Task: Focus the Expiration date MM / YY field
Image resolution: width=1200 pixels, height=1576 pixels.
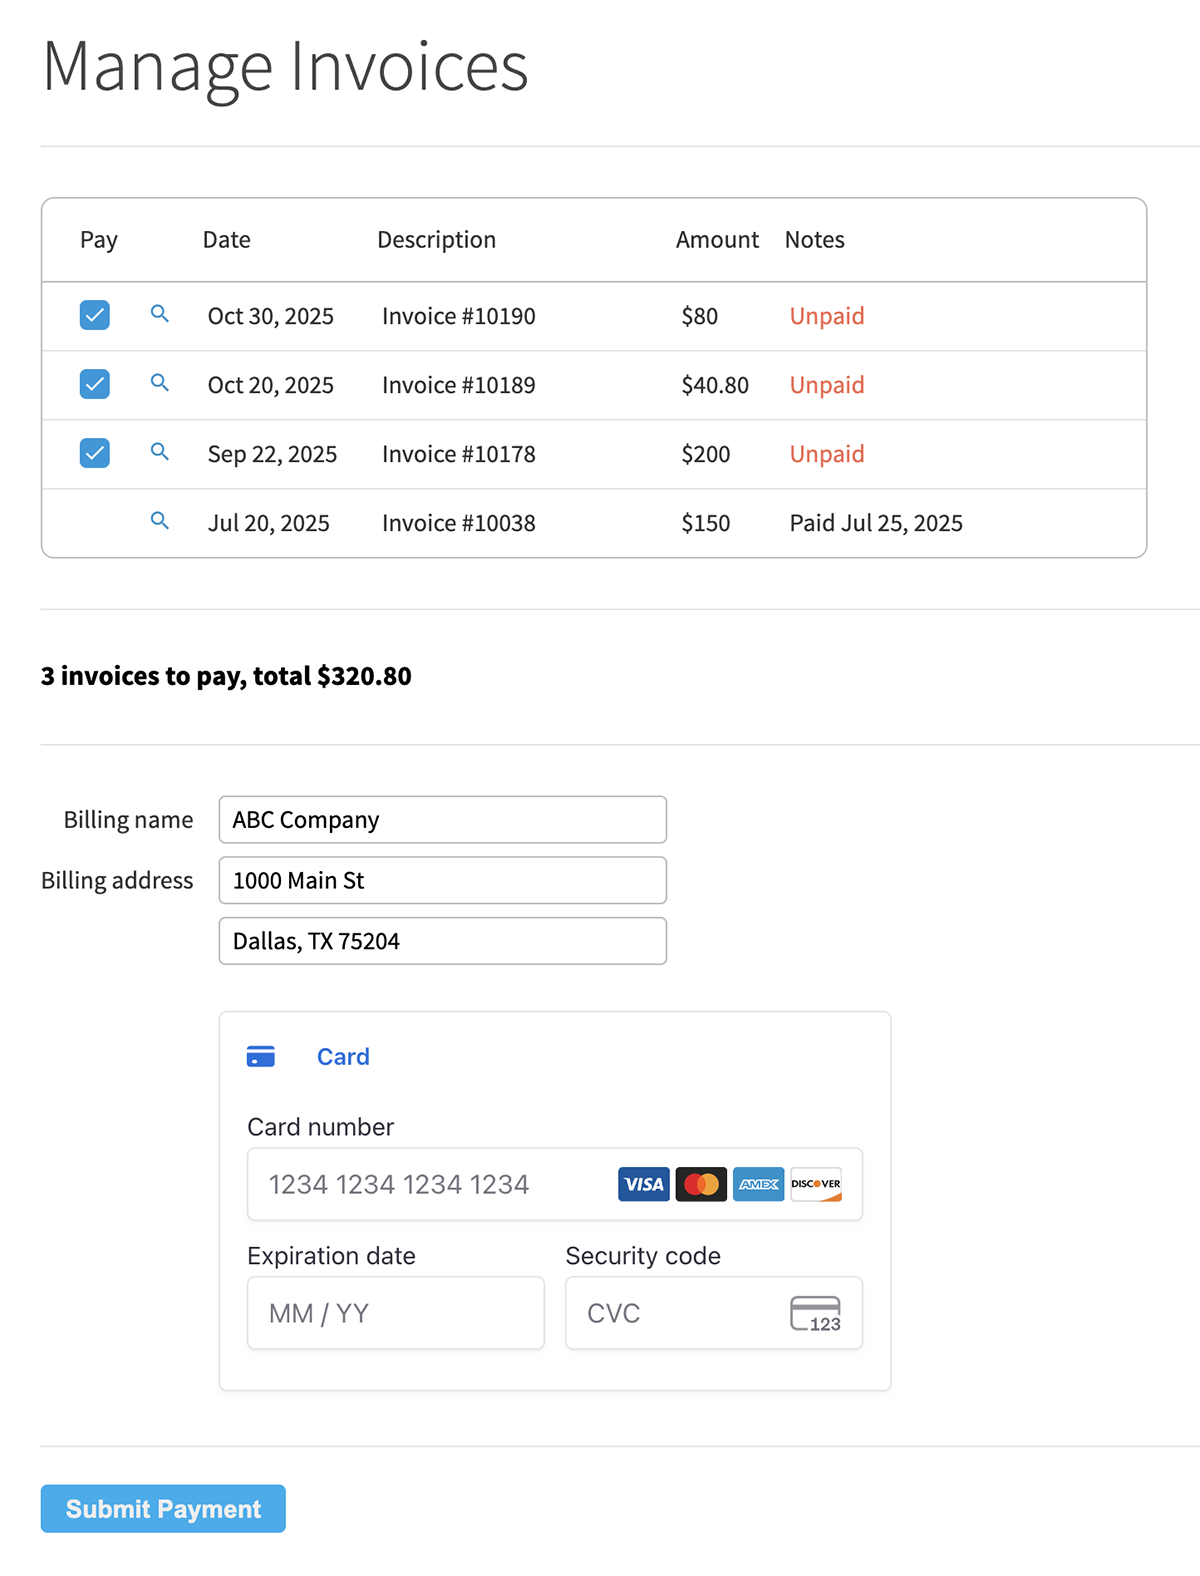Action: 395,1313
